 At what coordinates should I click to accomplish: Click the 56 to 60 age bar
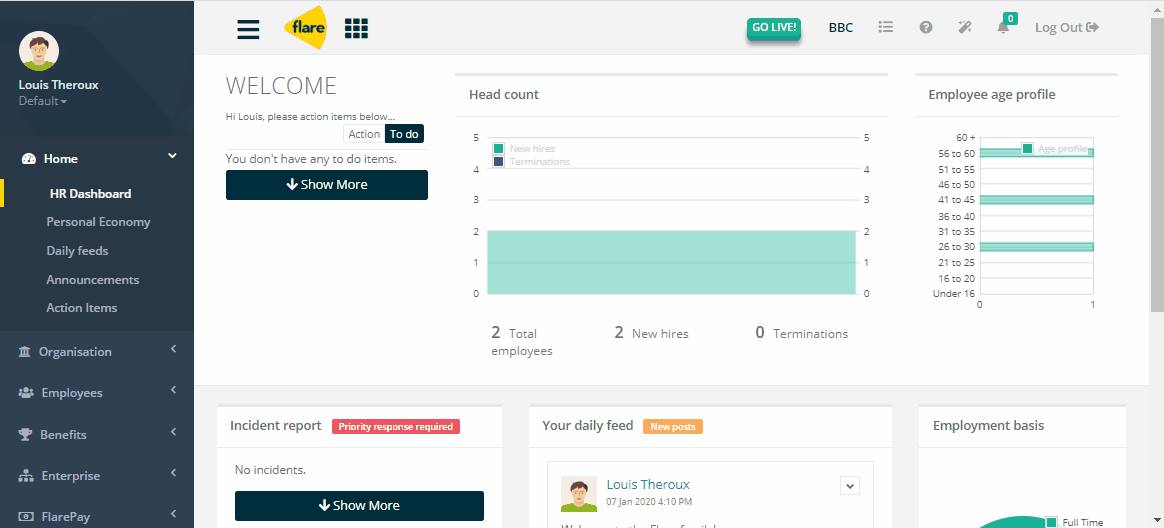tap(1036, 152)
